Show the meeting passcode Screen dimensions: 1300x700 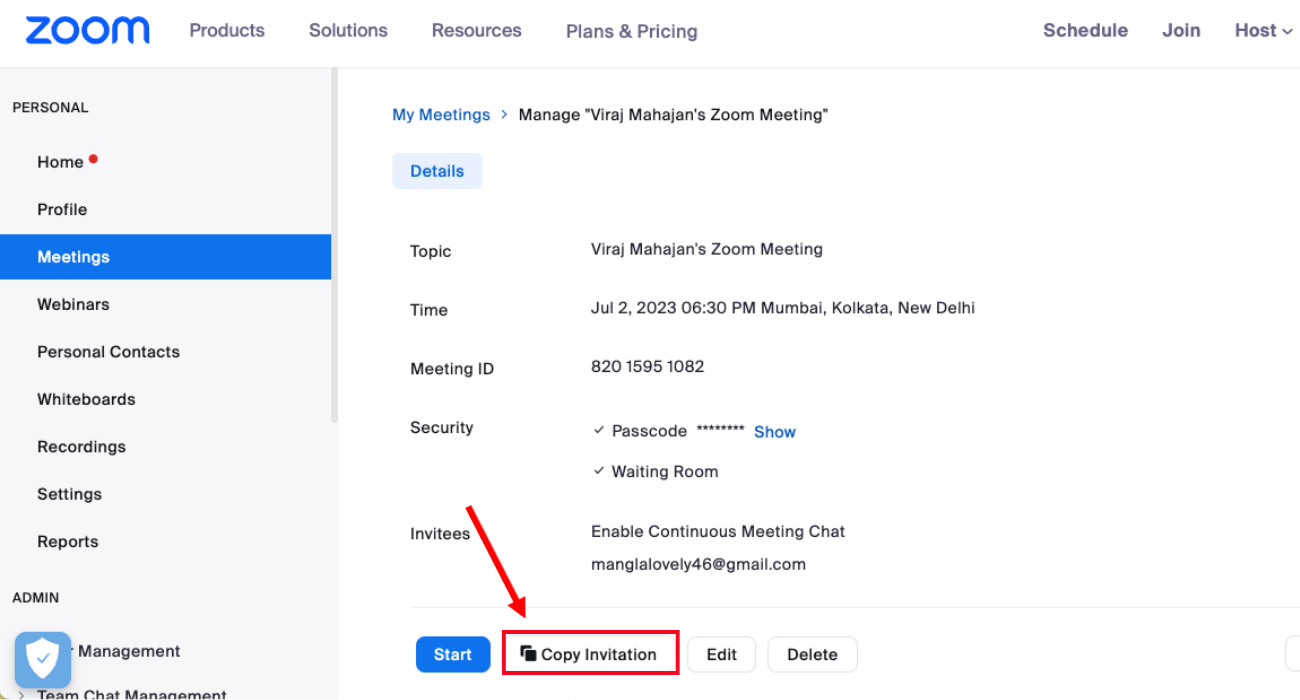[x=775, y=432]
